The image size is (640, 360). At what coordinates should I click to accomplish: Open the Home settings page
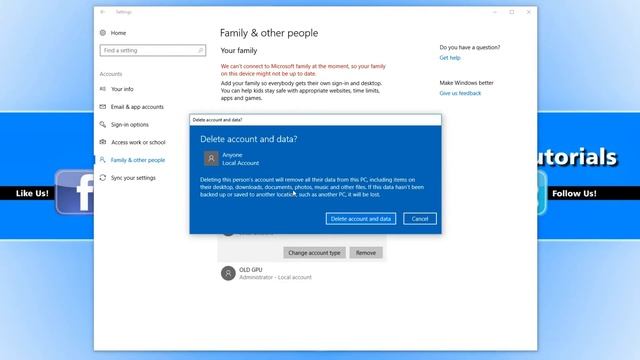[x=118, y=33]
